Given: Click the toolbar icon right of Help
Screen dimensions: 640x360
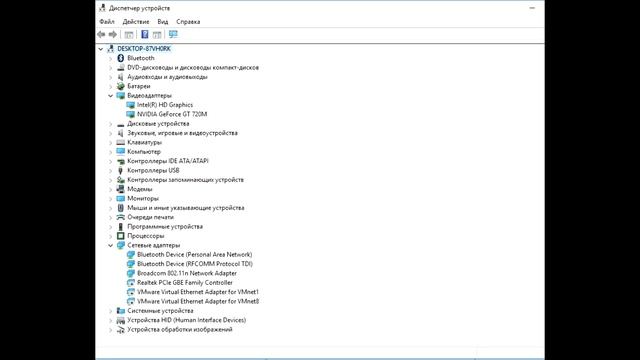Looking at the screenshot, I should [x=157, y=35].
